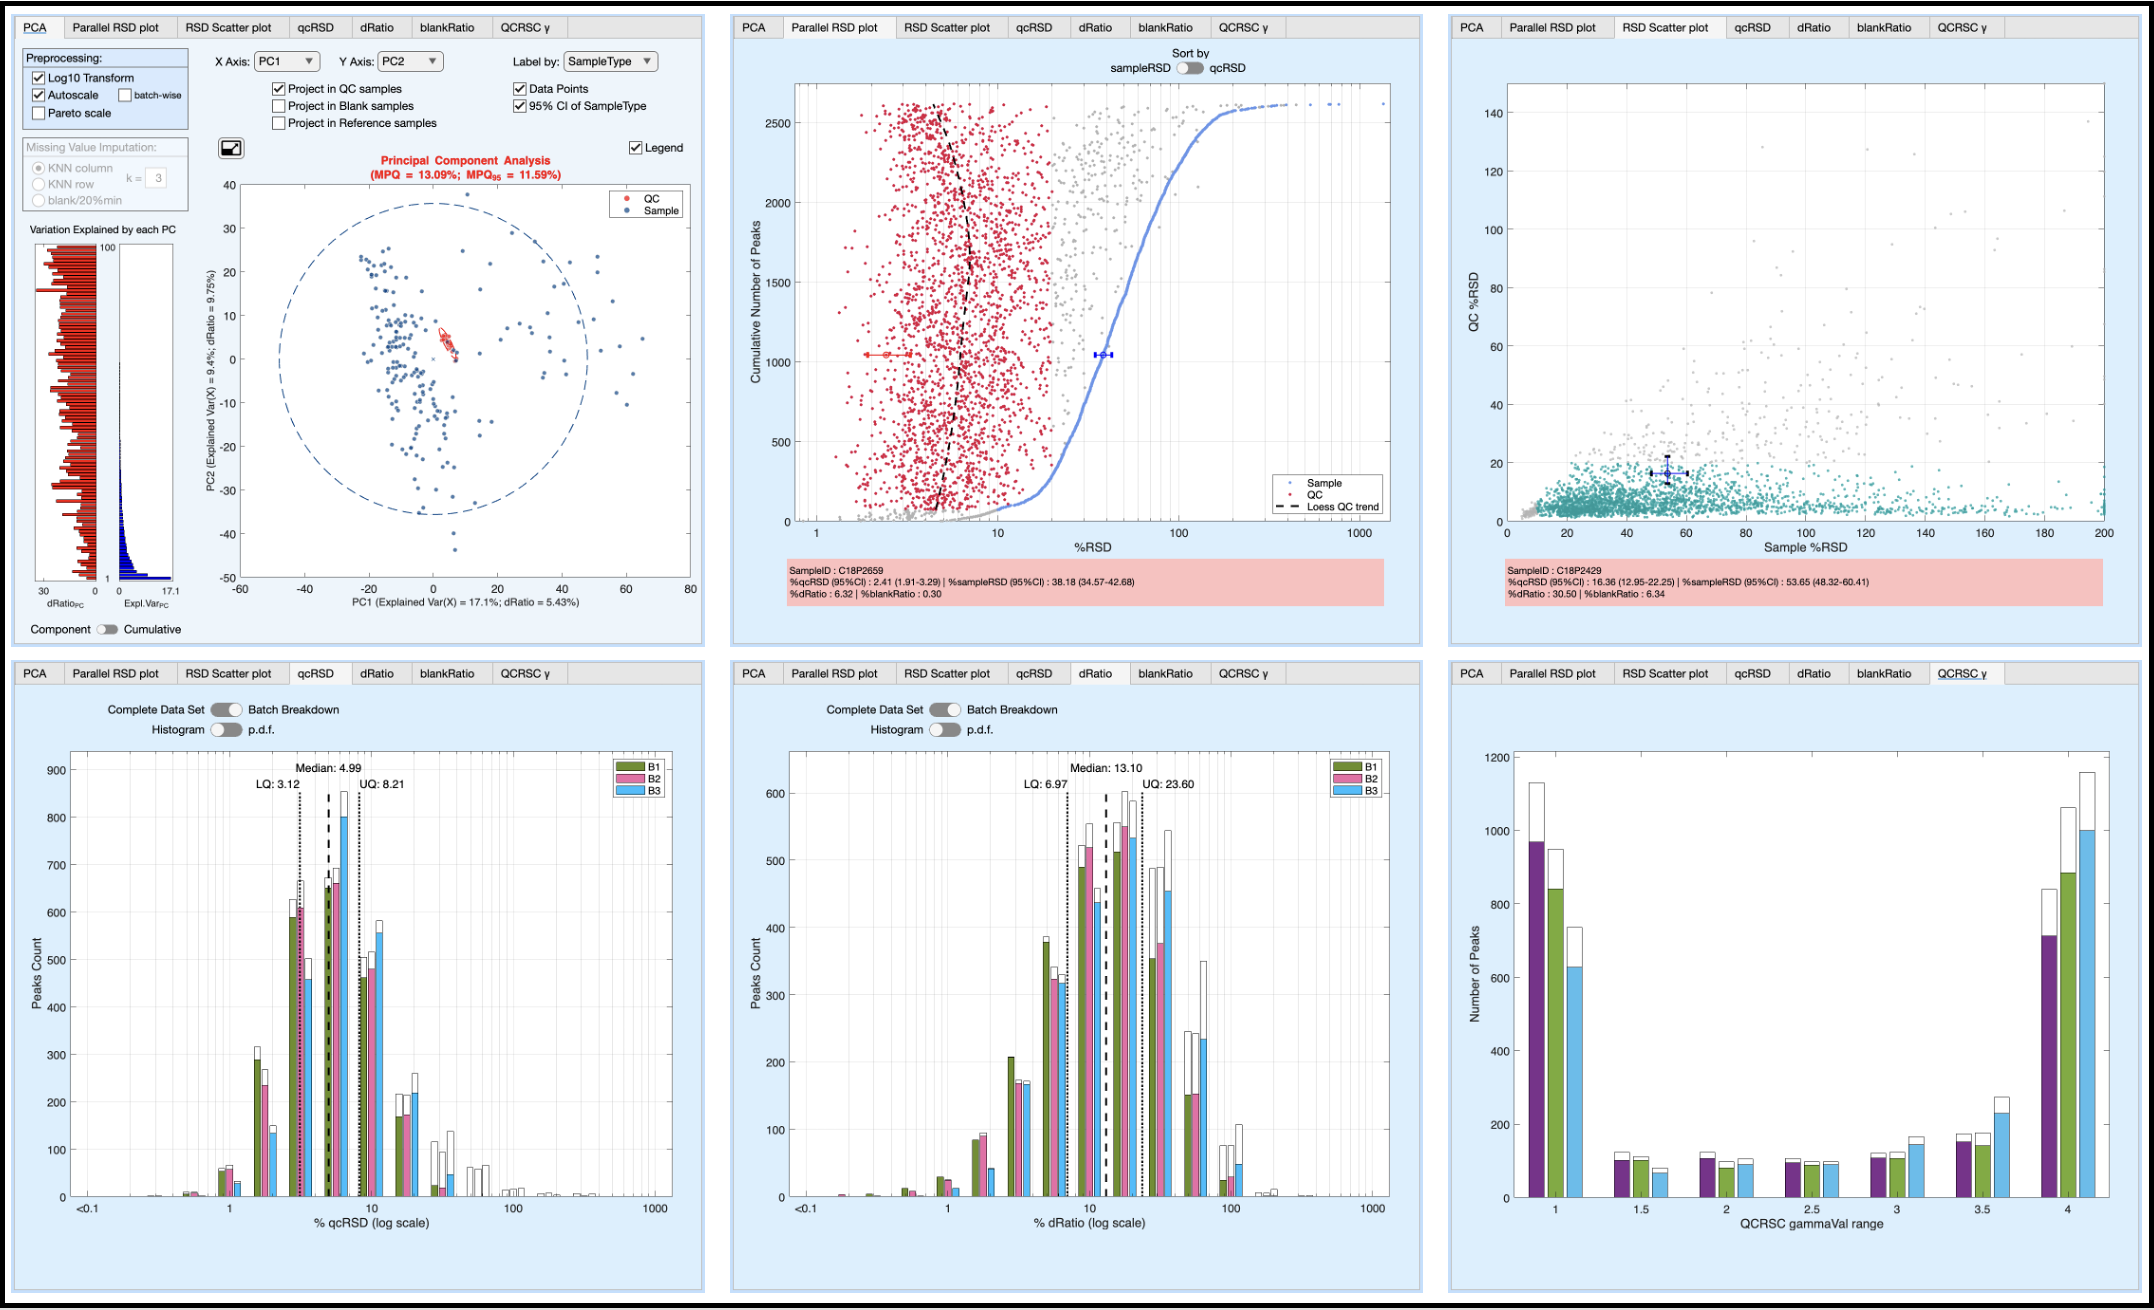Open the Label by SampleType dropdown
This screenshot has height=1310, width=2154.
pyautogui.click(x=611, y=62)
